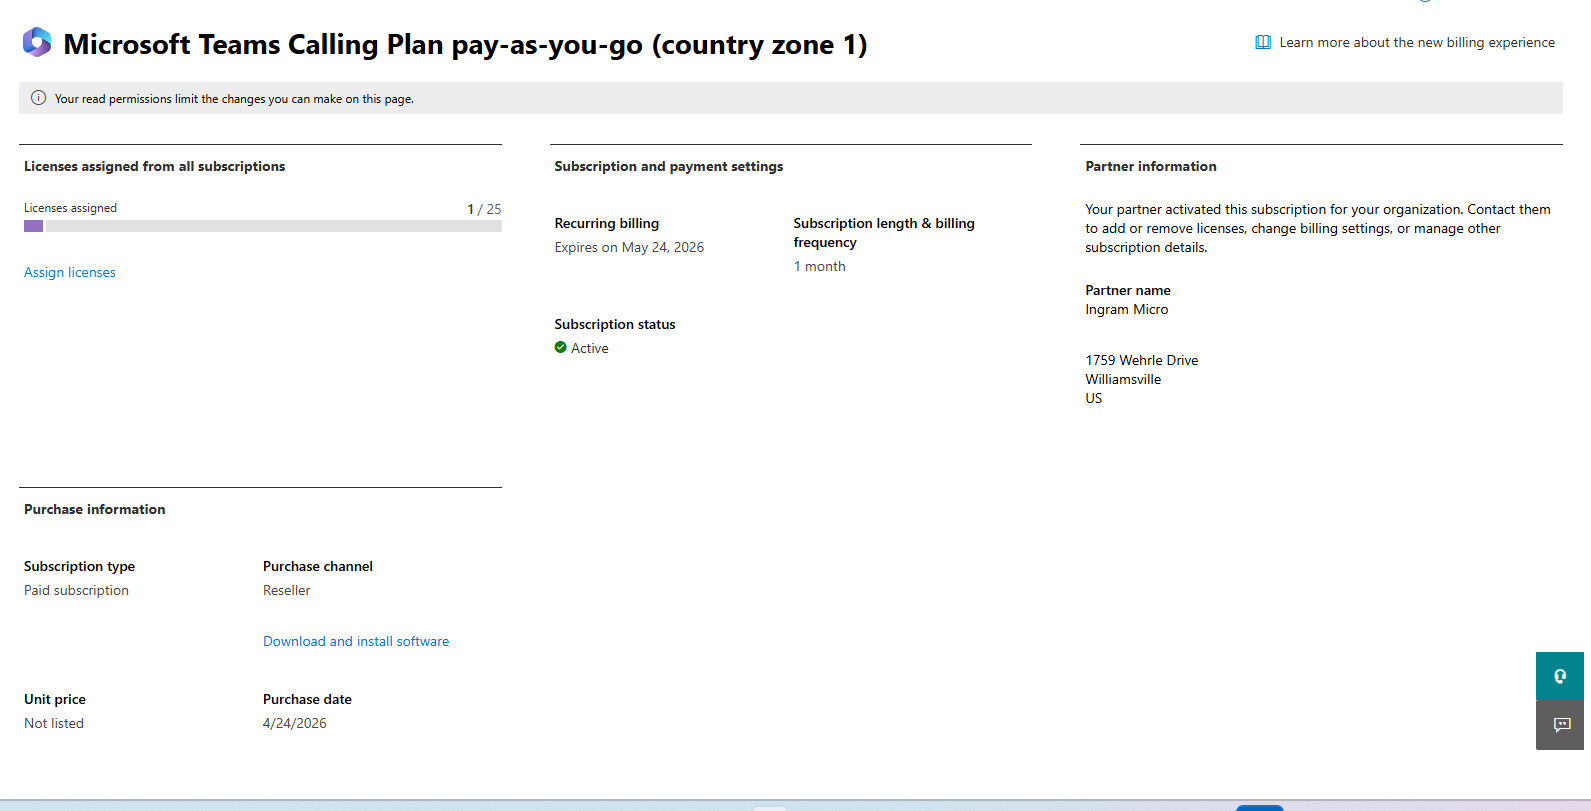Select 'Expires on May 24, 2026' text
Viewport: 1591px width, 811px height.
[x=629, y=247]
